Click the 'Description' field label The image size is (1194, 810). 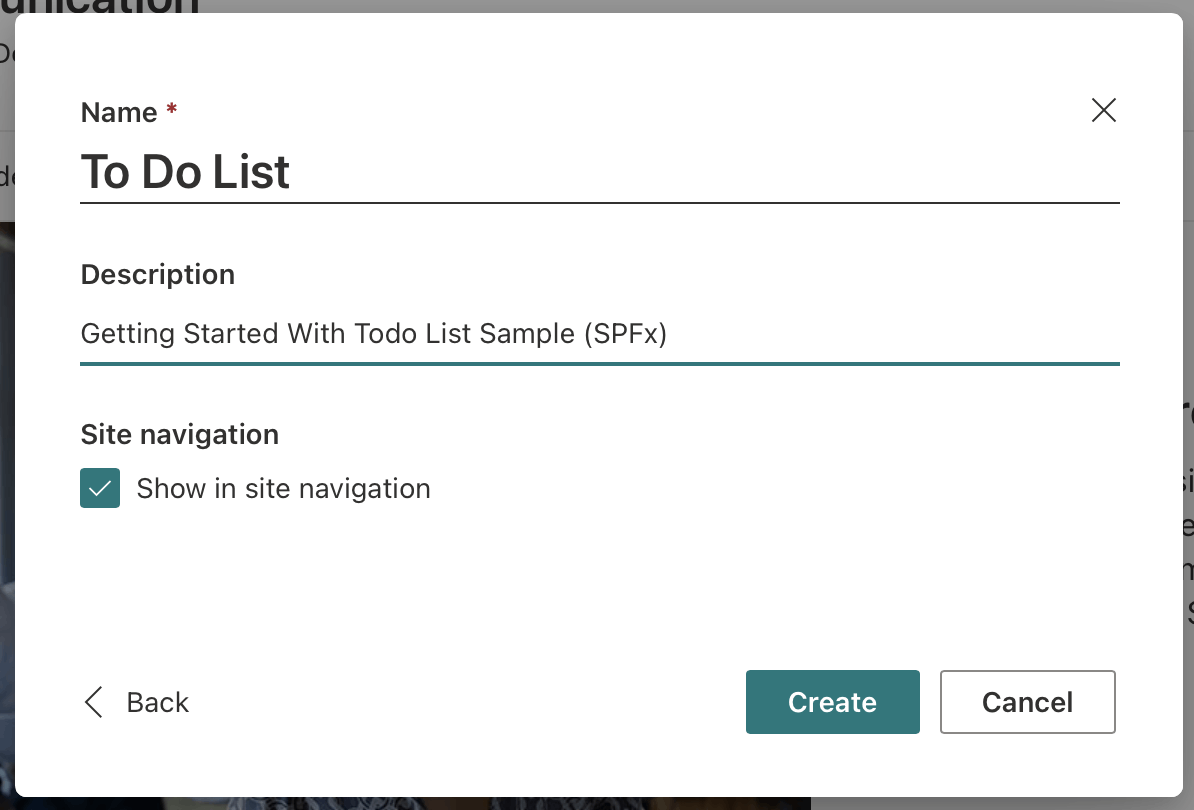click(x=158, y=274)
